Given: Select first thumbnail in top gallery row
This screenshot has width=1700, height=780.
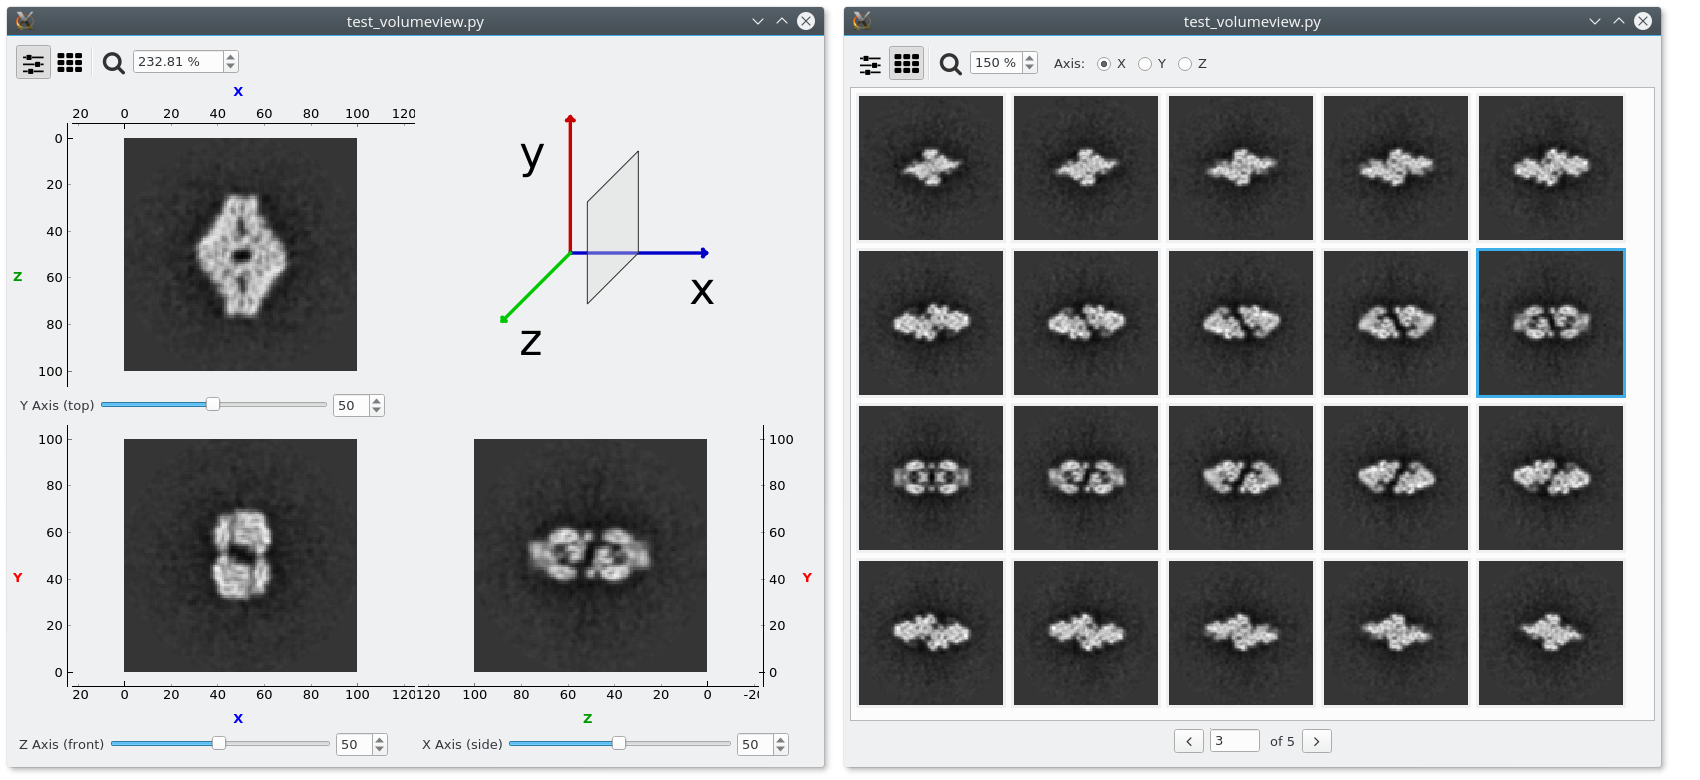Looking at the screenshot, I should pos(931,168).
